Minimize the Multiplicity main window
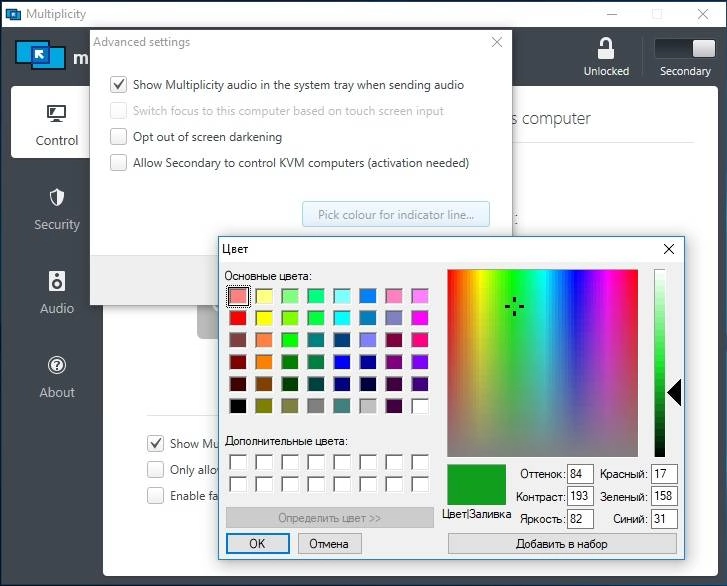This screenshot has width=727, height=586. coord(612,14)
